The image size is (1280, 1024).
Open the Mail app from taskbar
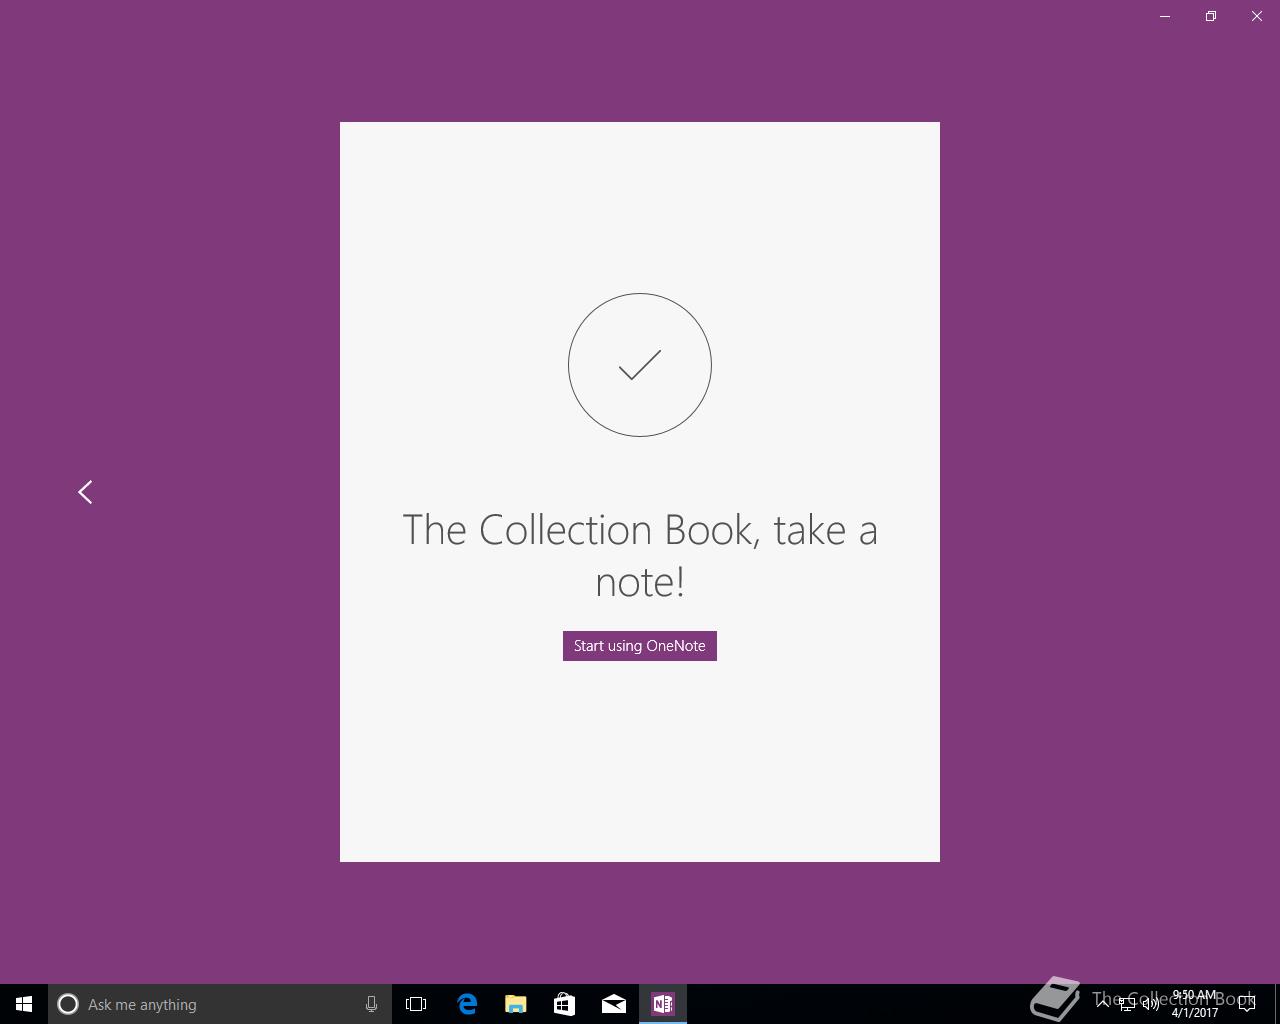click(614, 1004)
